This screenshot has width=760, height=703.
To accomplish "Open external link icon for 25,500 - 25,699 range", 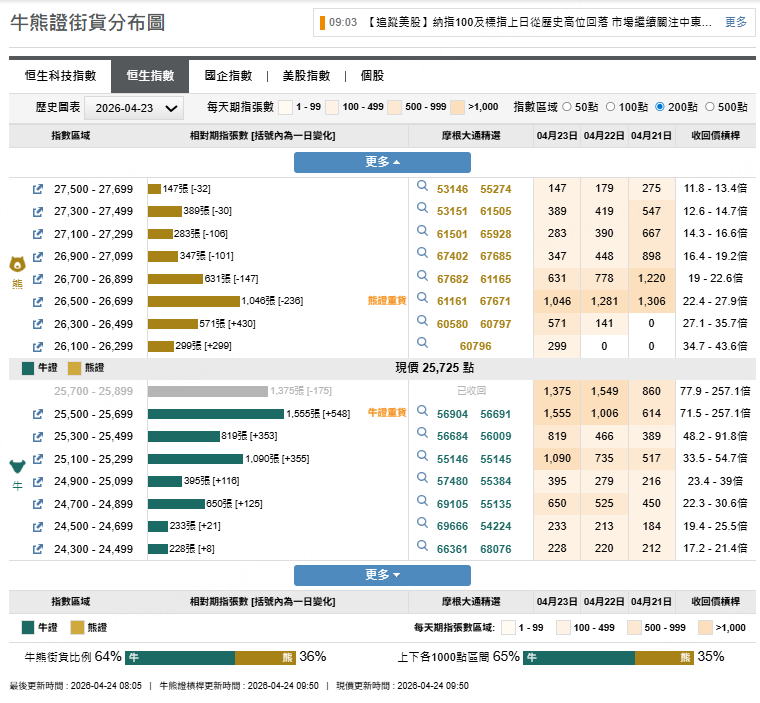I will click(x=38, y=414).
